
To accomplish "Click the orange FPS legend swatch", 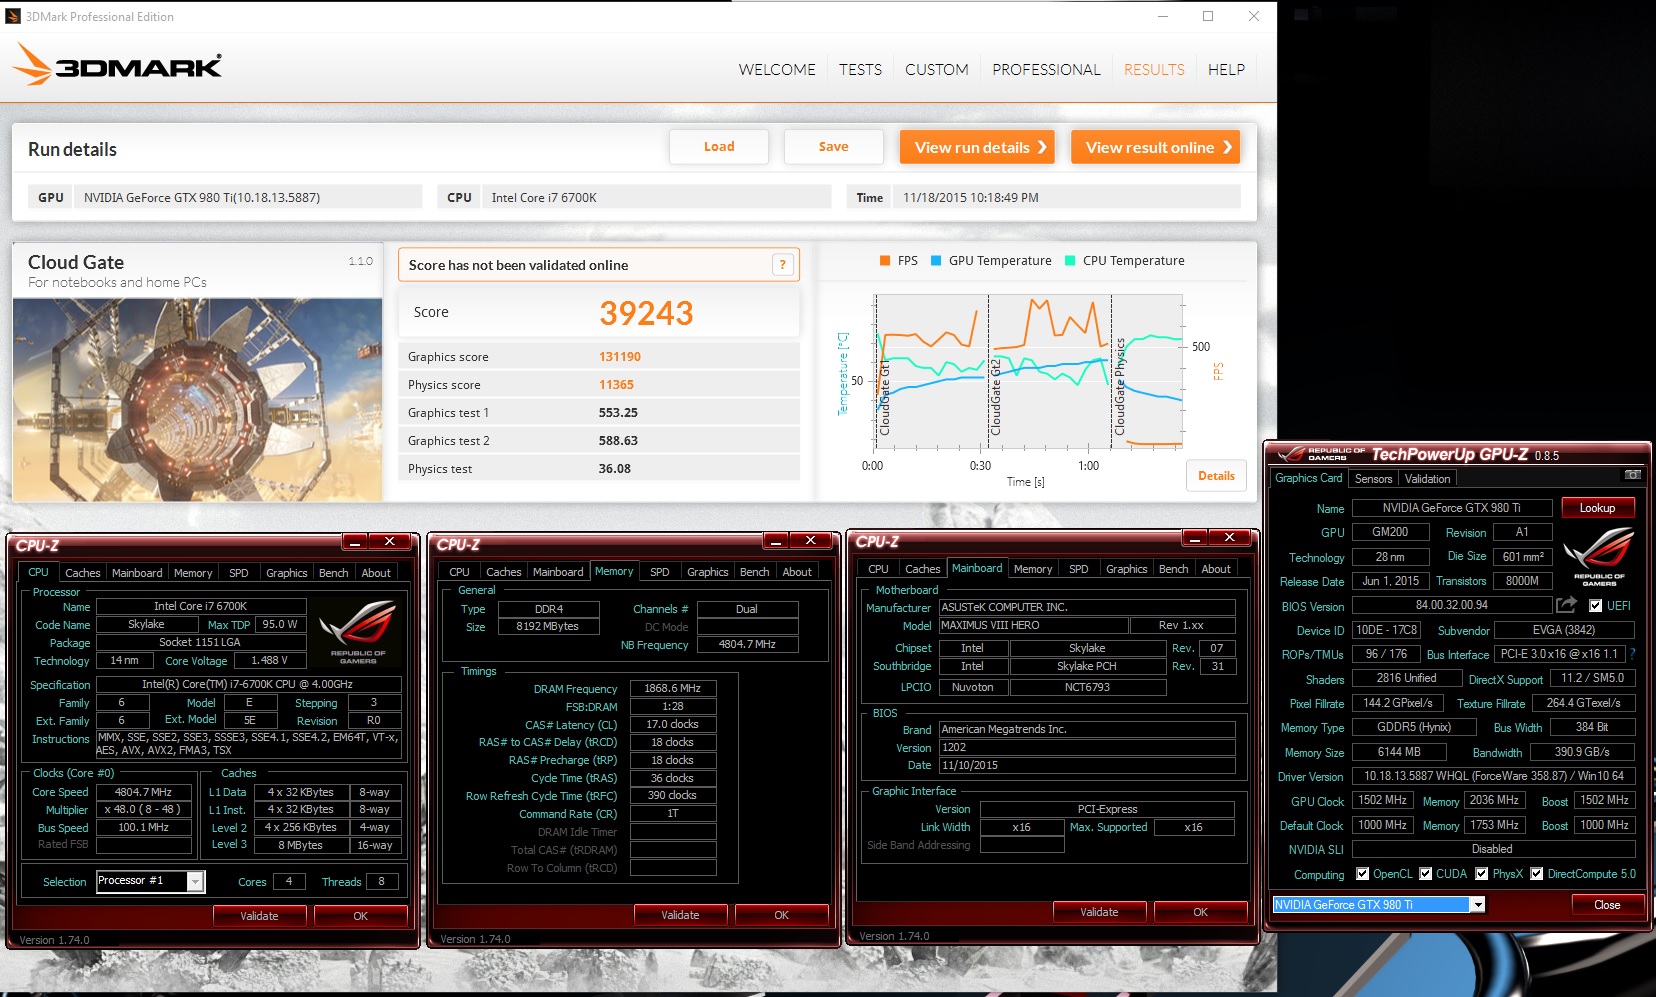I will tap(885, 261).
